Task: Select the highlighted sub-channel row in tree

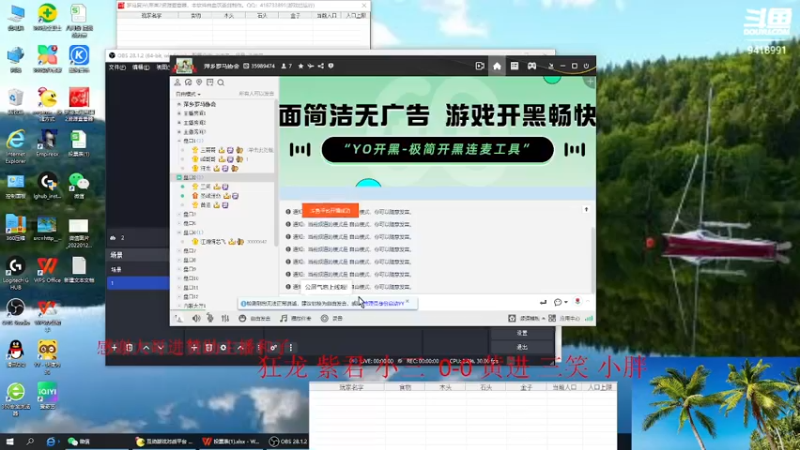Action: (223, 178)
